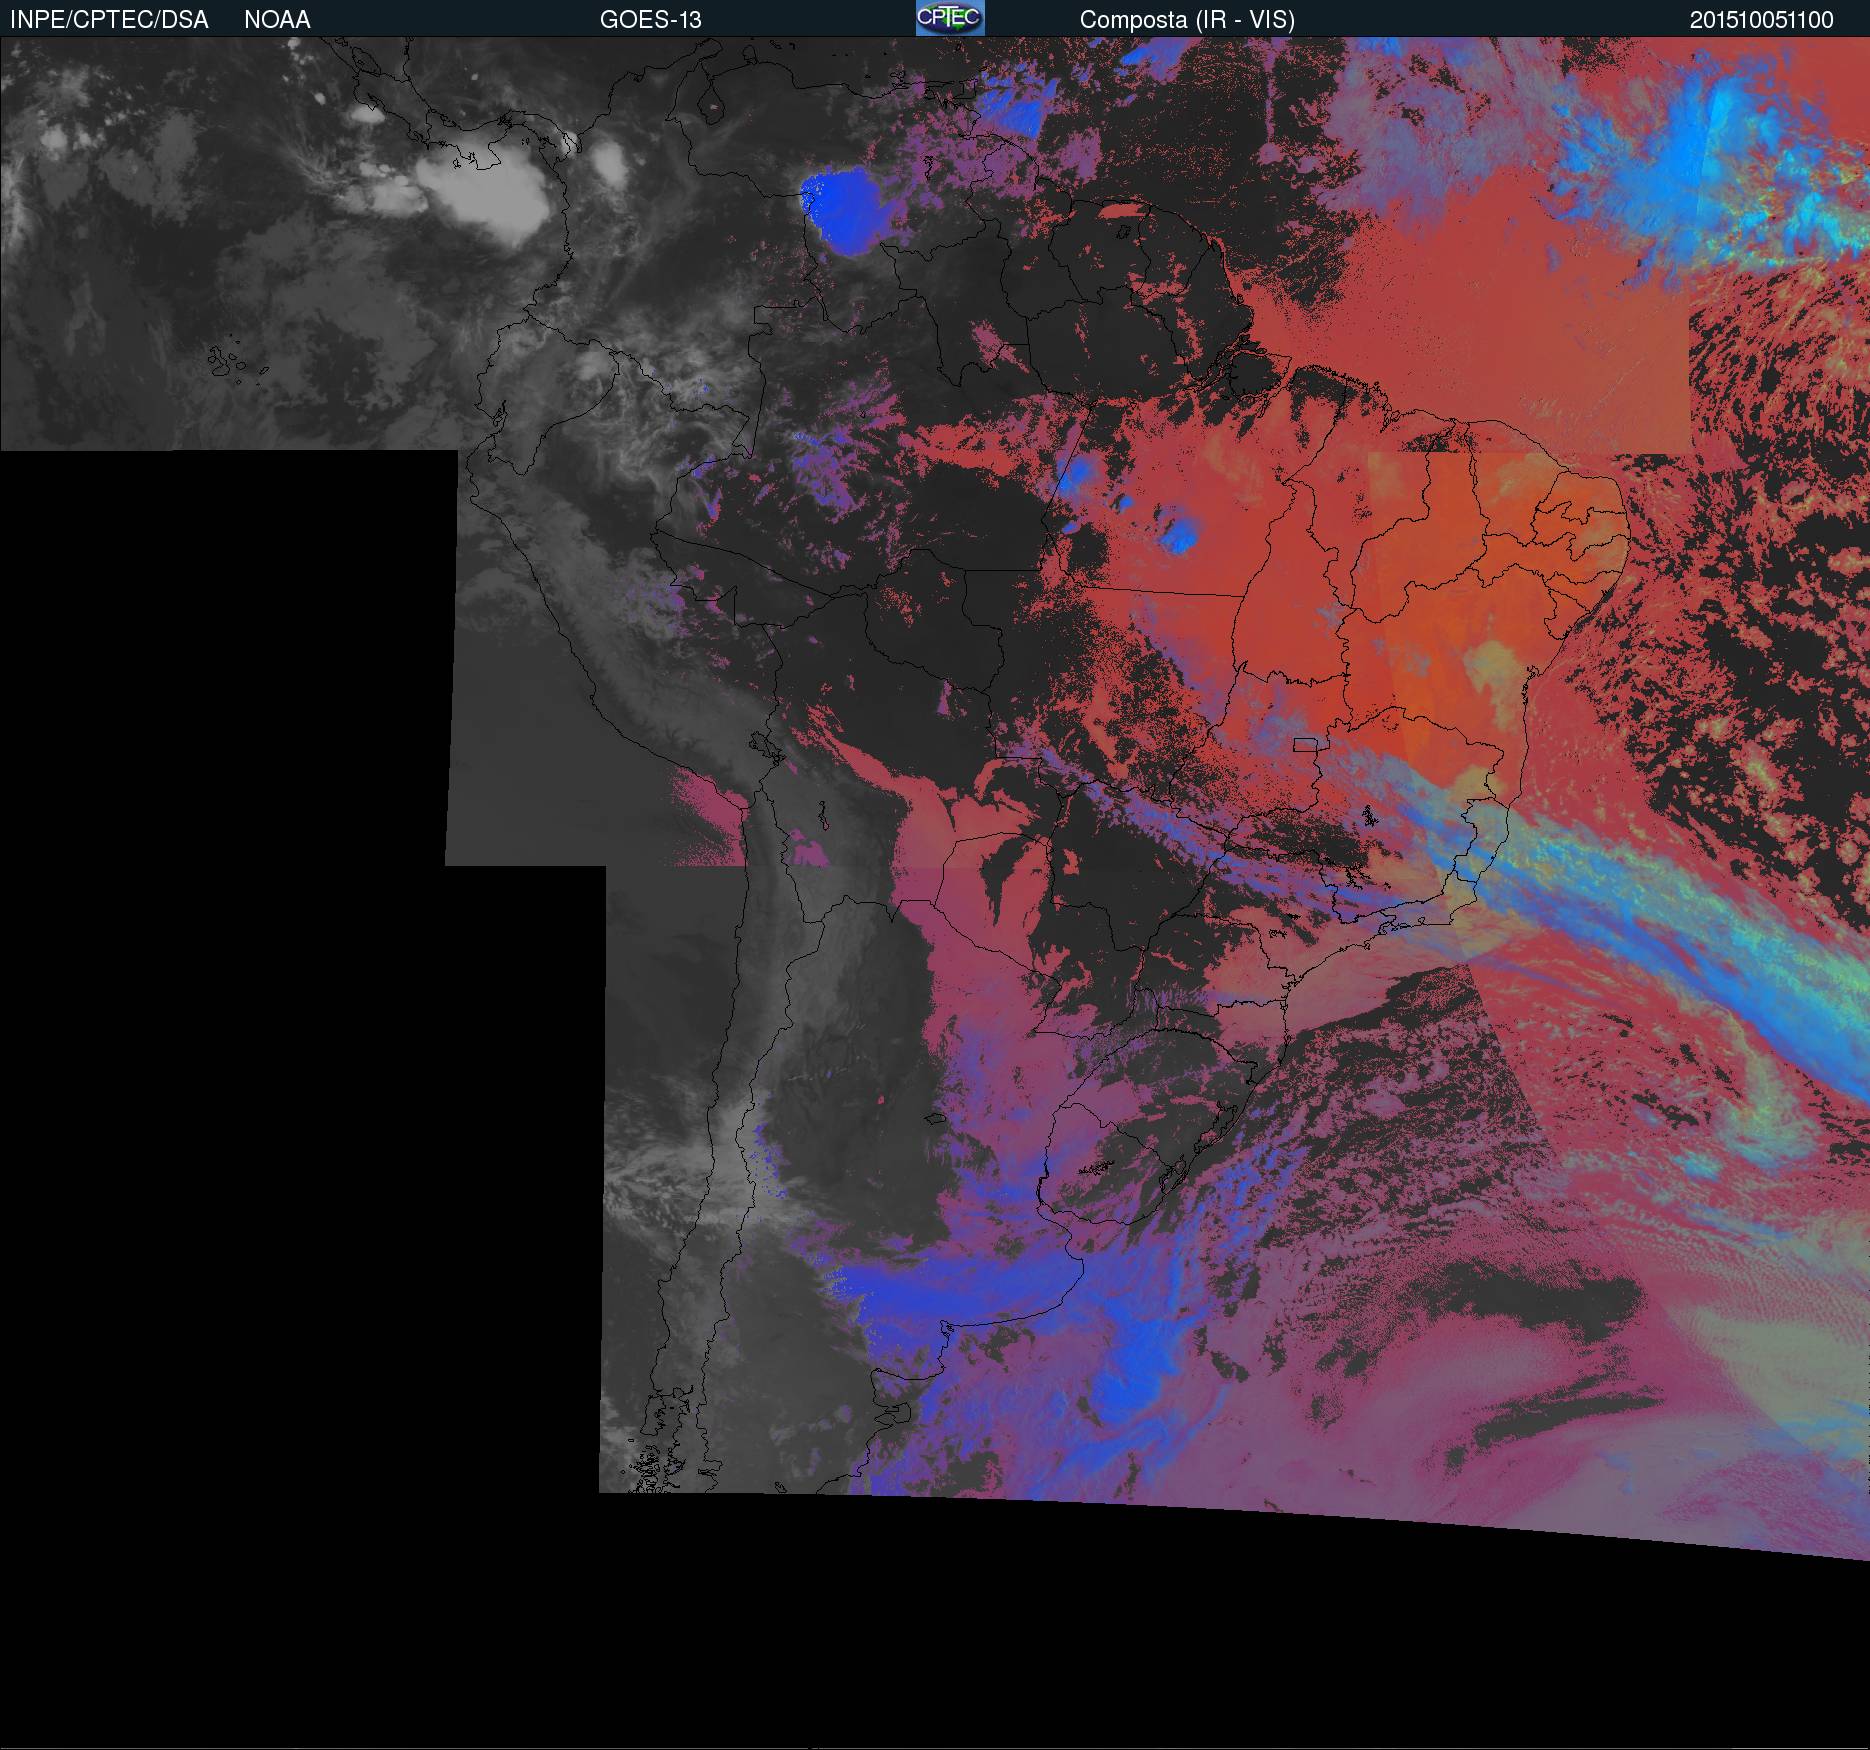Click the 201510051100 timestamp
Image resolution: width=1870 pixels, height=1750 pixels.
coord(1762,20)
